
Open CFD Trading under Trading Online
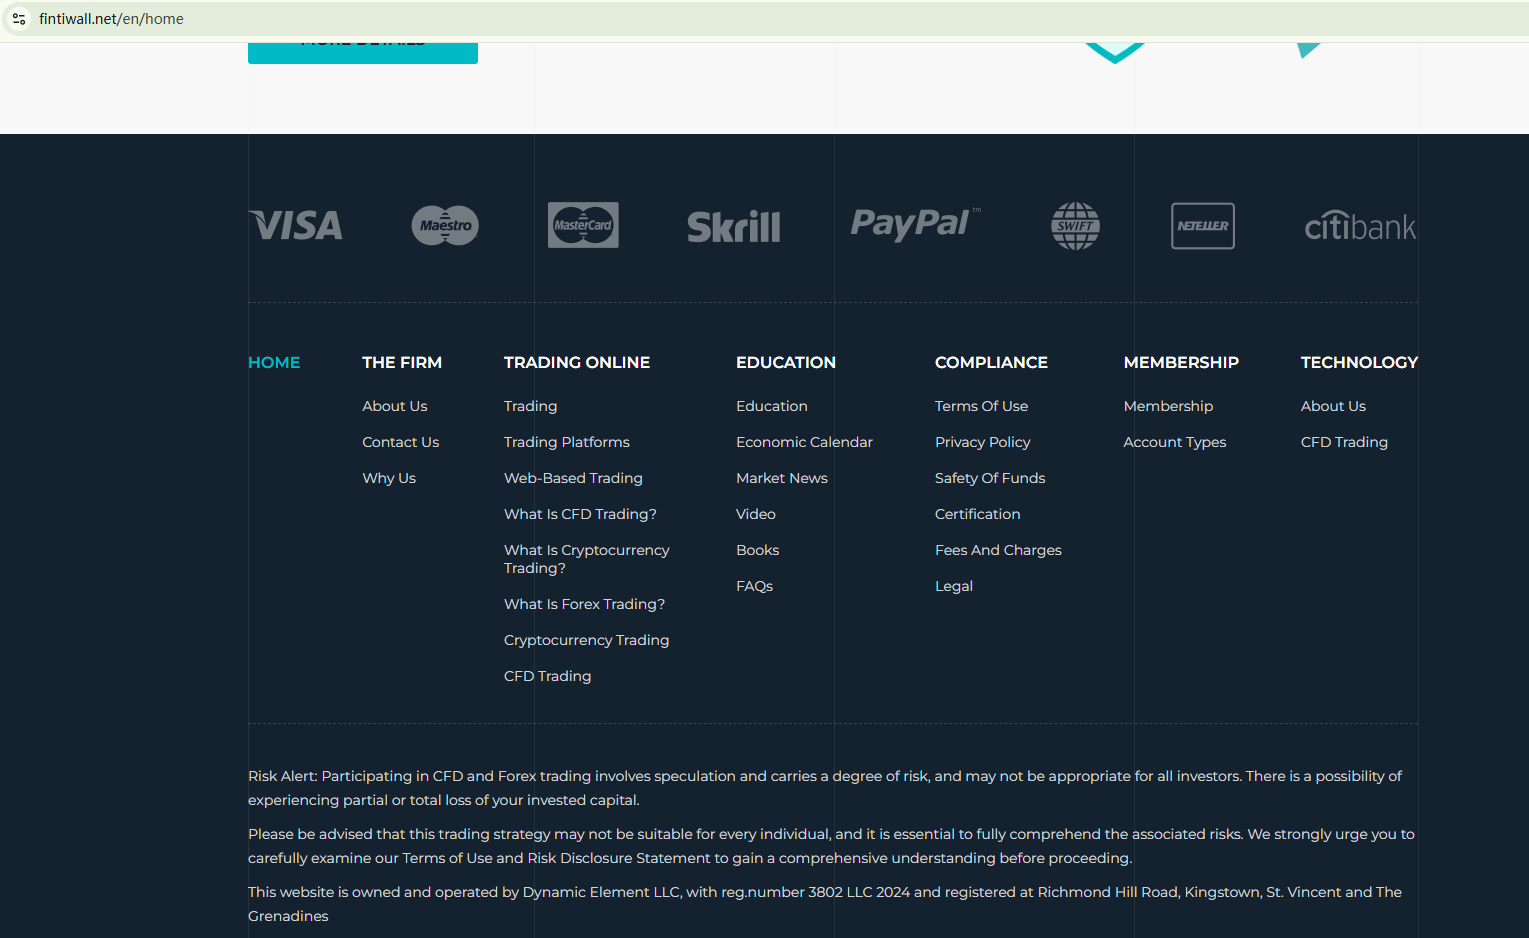tap(548, 676)
